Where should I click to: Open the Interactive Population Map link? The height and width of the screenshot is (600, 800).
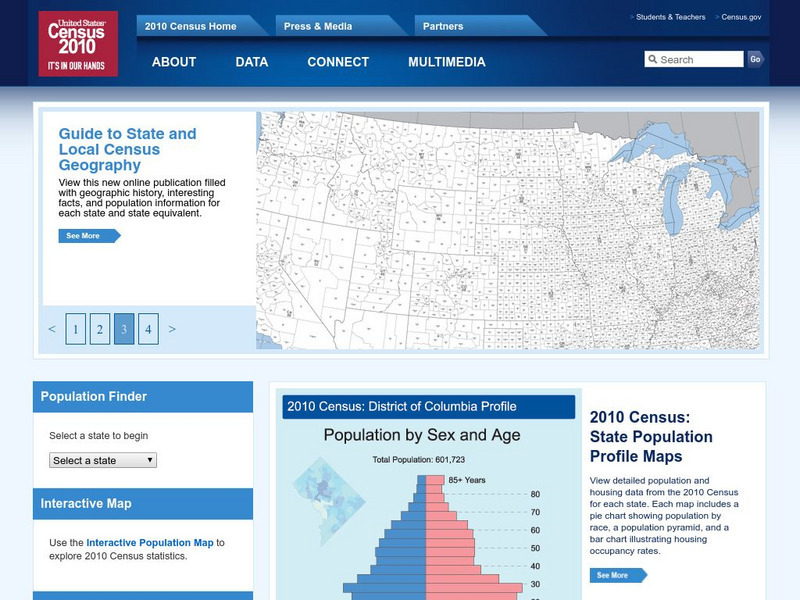pos(149,542)
